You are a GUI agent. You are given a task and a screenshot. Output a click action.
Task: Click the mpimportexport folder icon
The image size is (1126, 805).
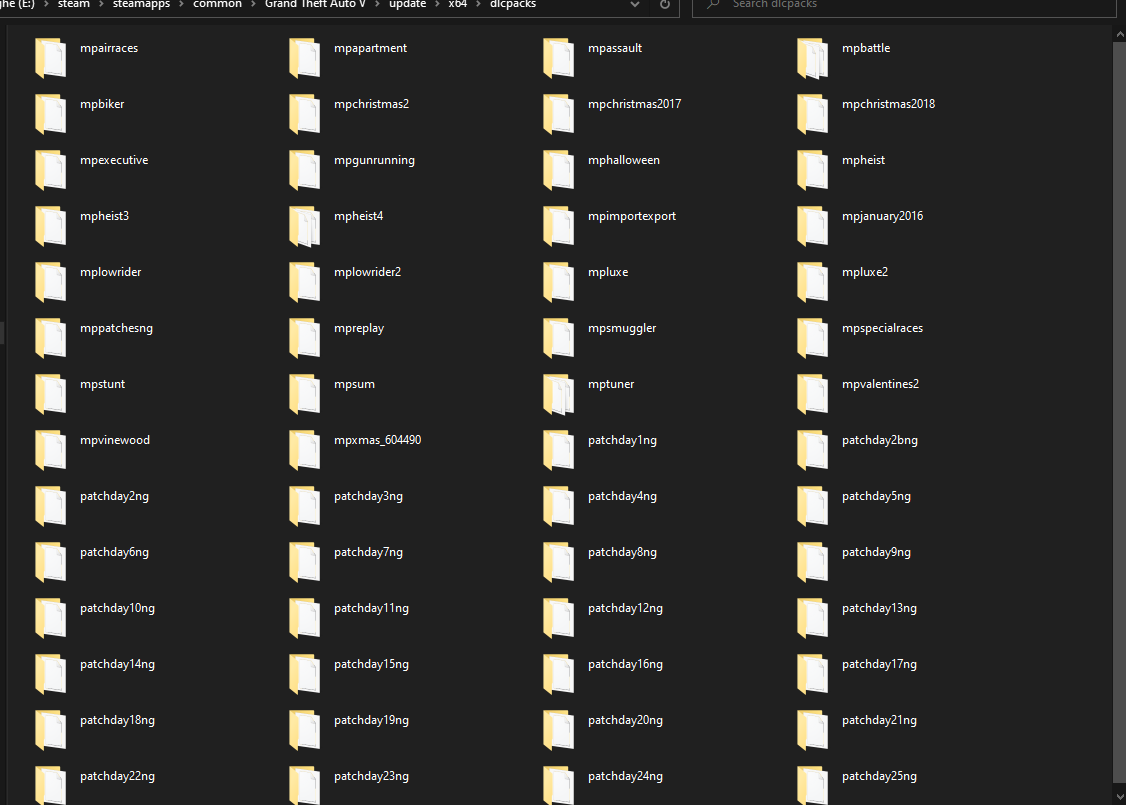tap(559, 225)
